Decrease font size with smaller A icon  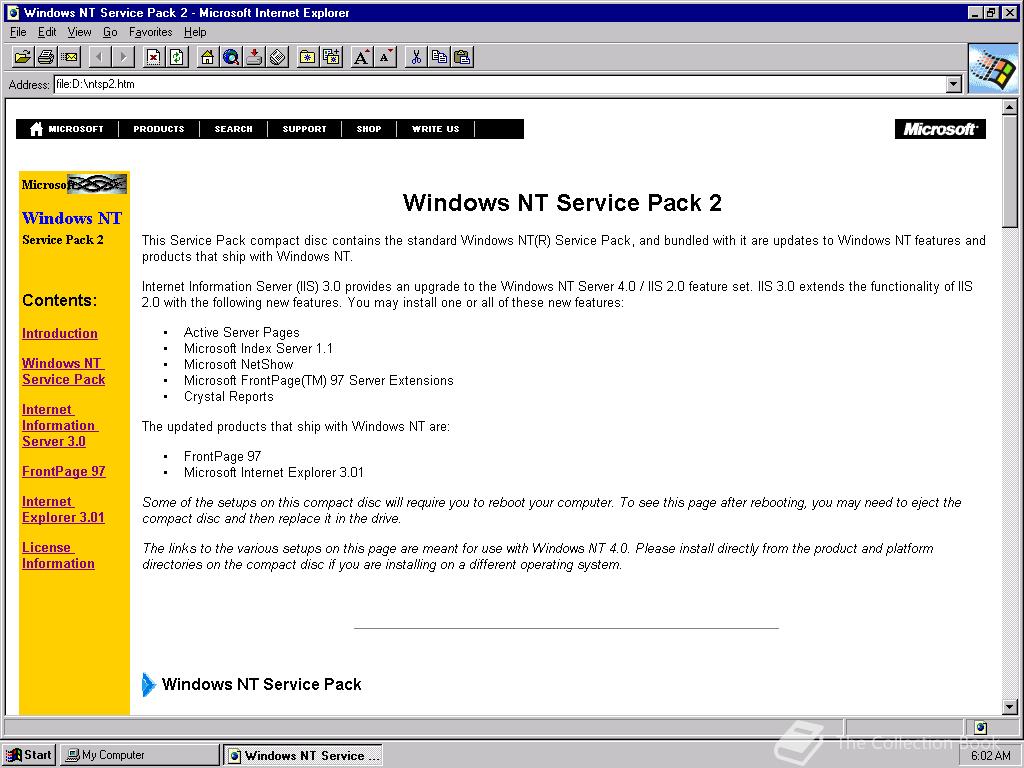pyautogui.click(x=385, y=57)
